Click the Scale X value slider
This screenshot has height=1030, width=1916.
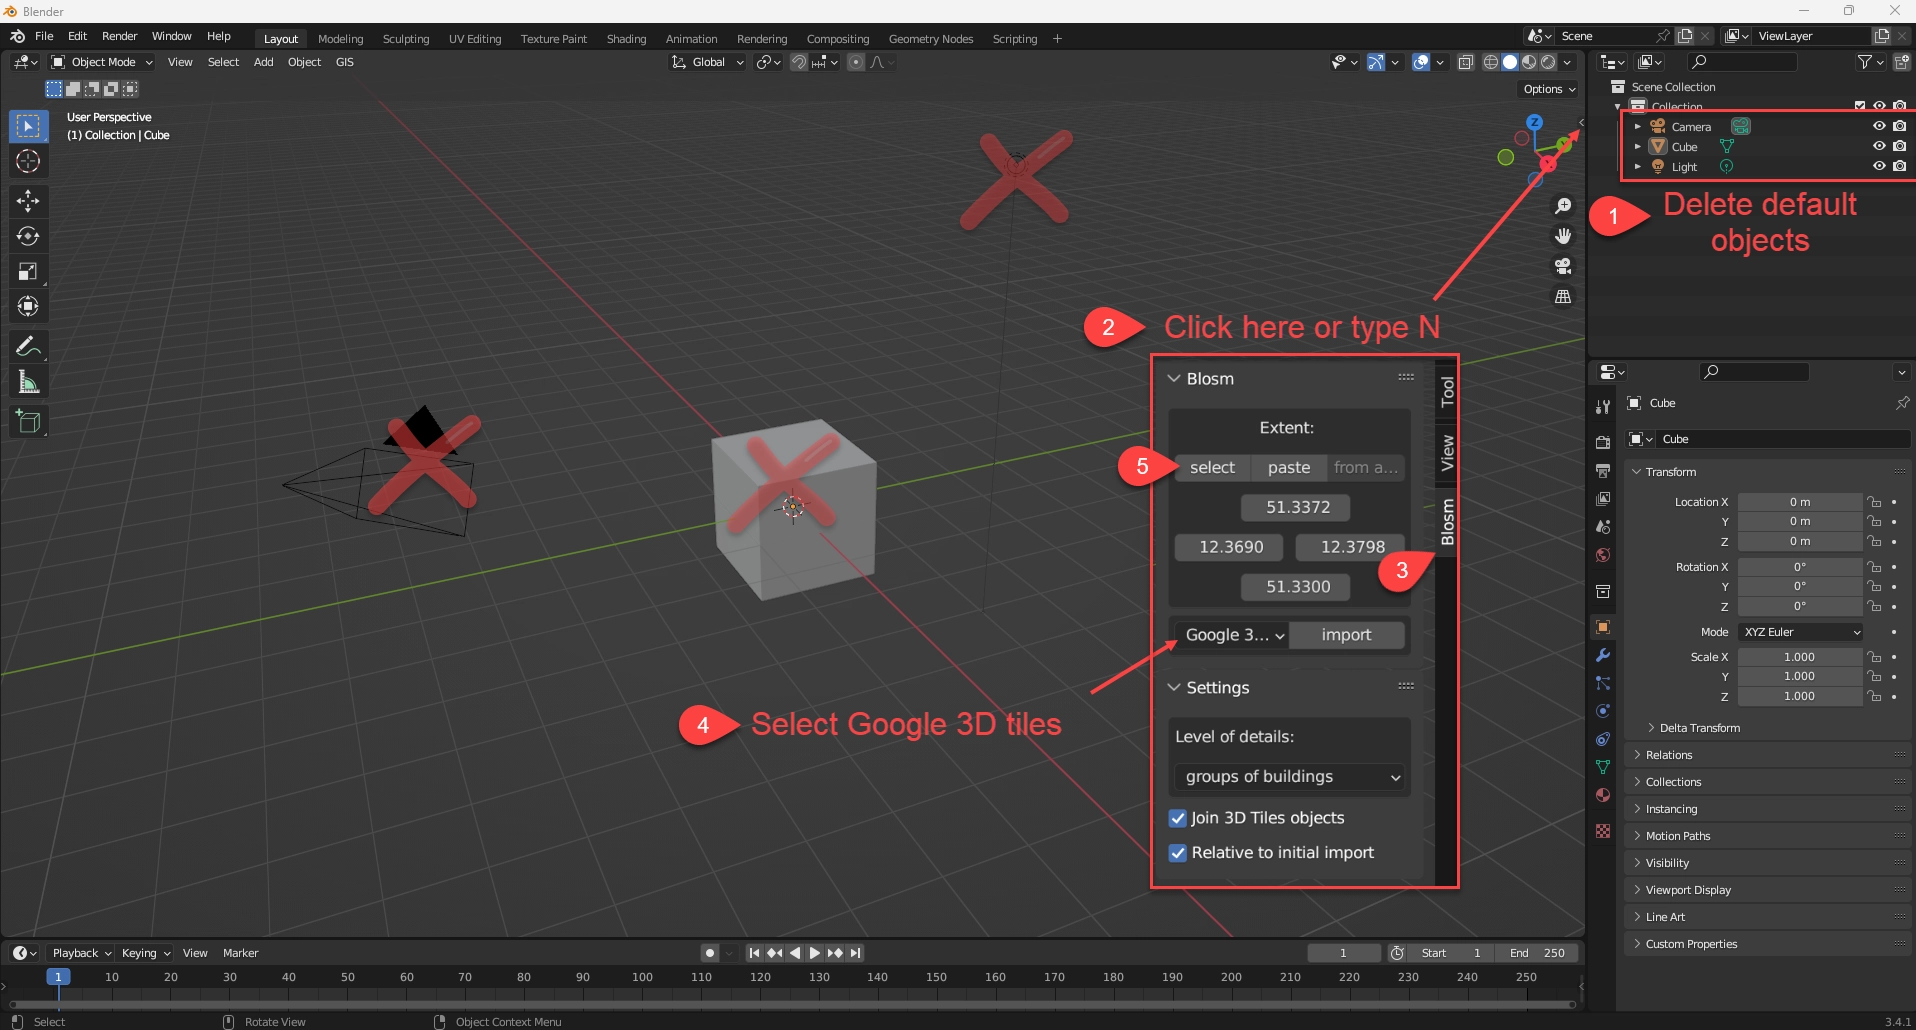pos(1799,657)
